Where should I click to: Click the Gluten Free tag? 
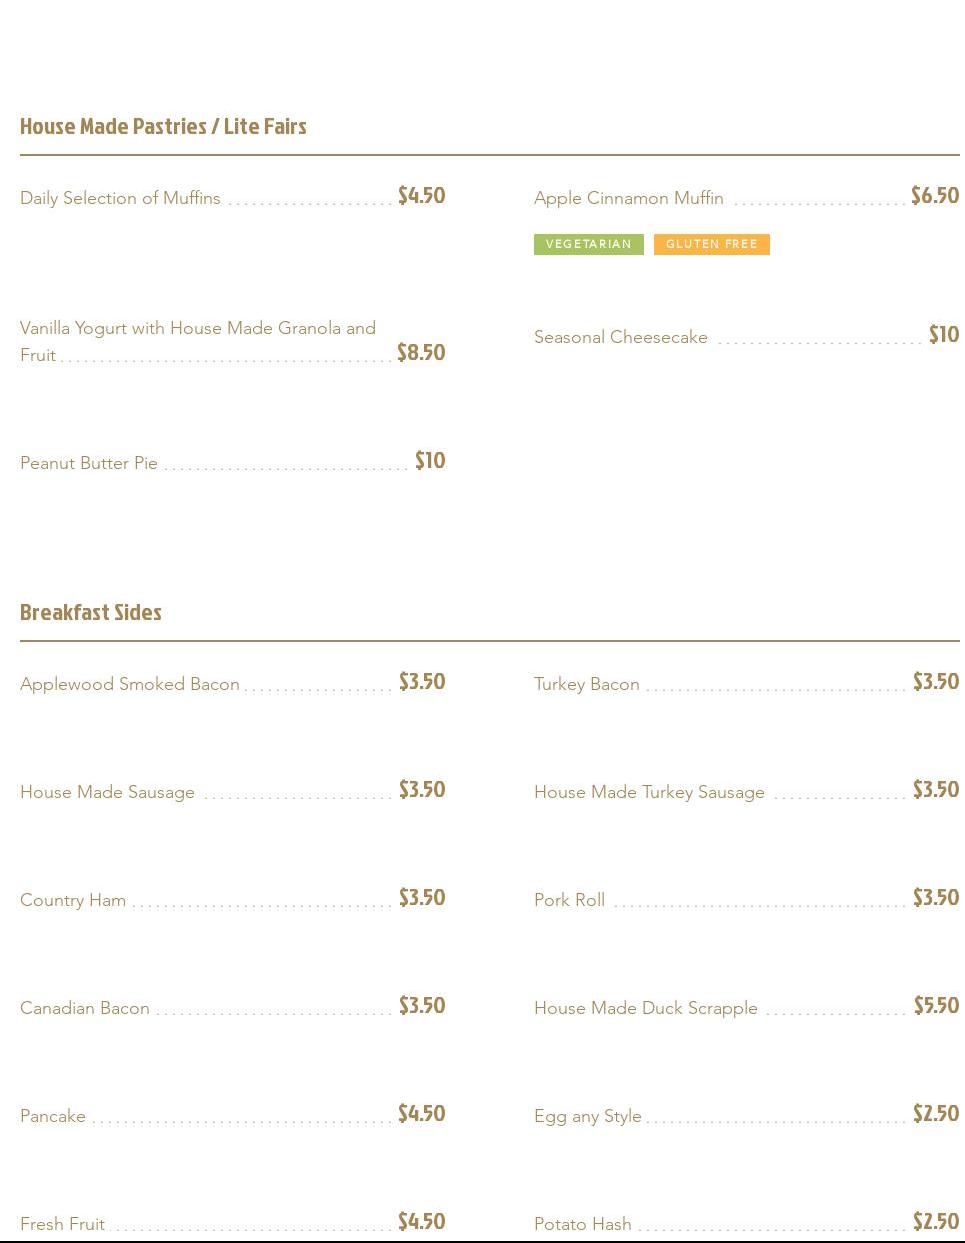coord(711,244)
